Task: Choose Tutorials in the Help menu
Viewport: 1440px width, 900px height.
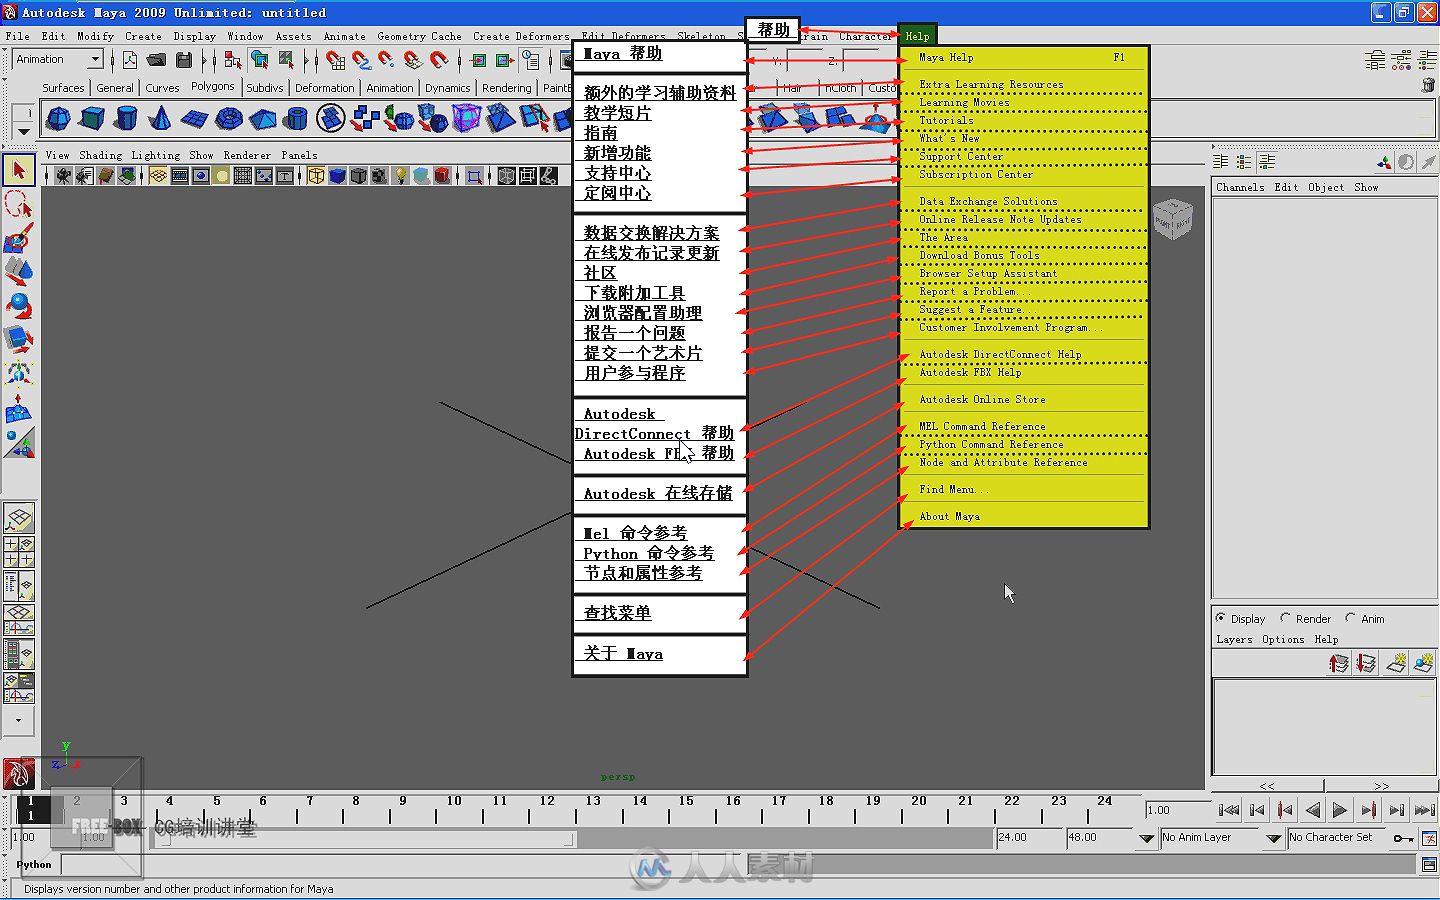Action: (946, 120)
